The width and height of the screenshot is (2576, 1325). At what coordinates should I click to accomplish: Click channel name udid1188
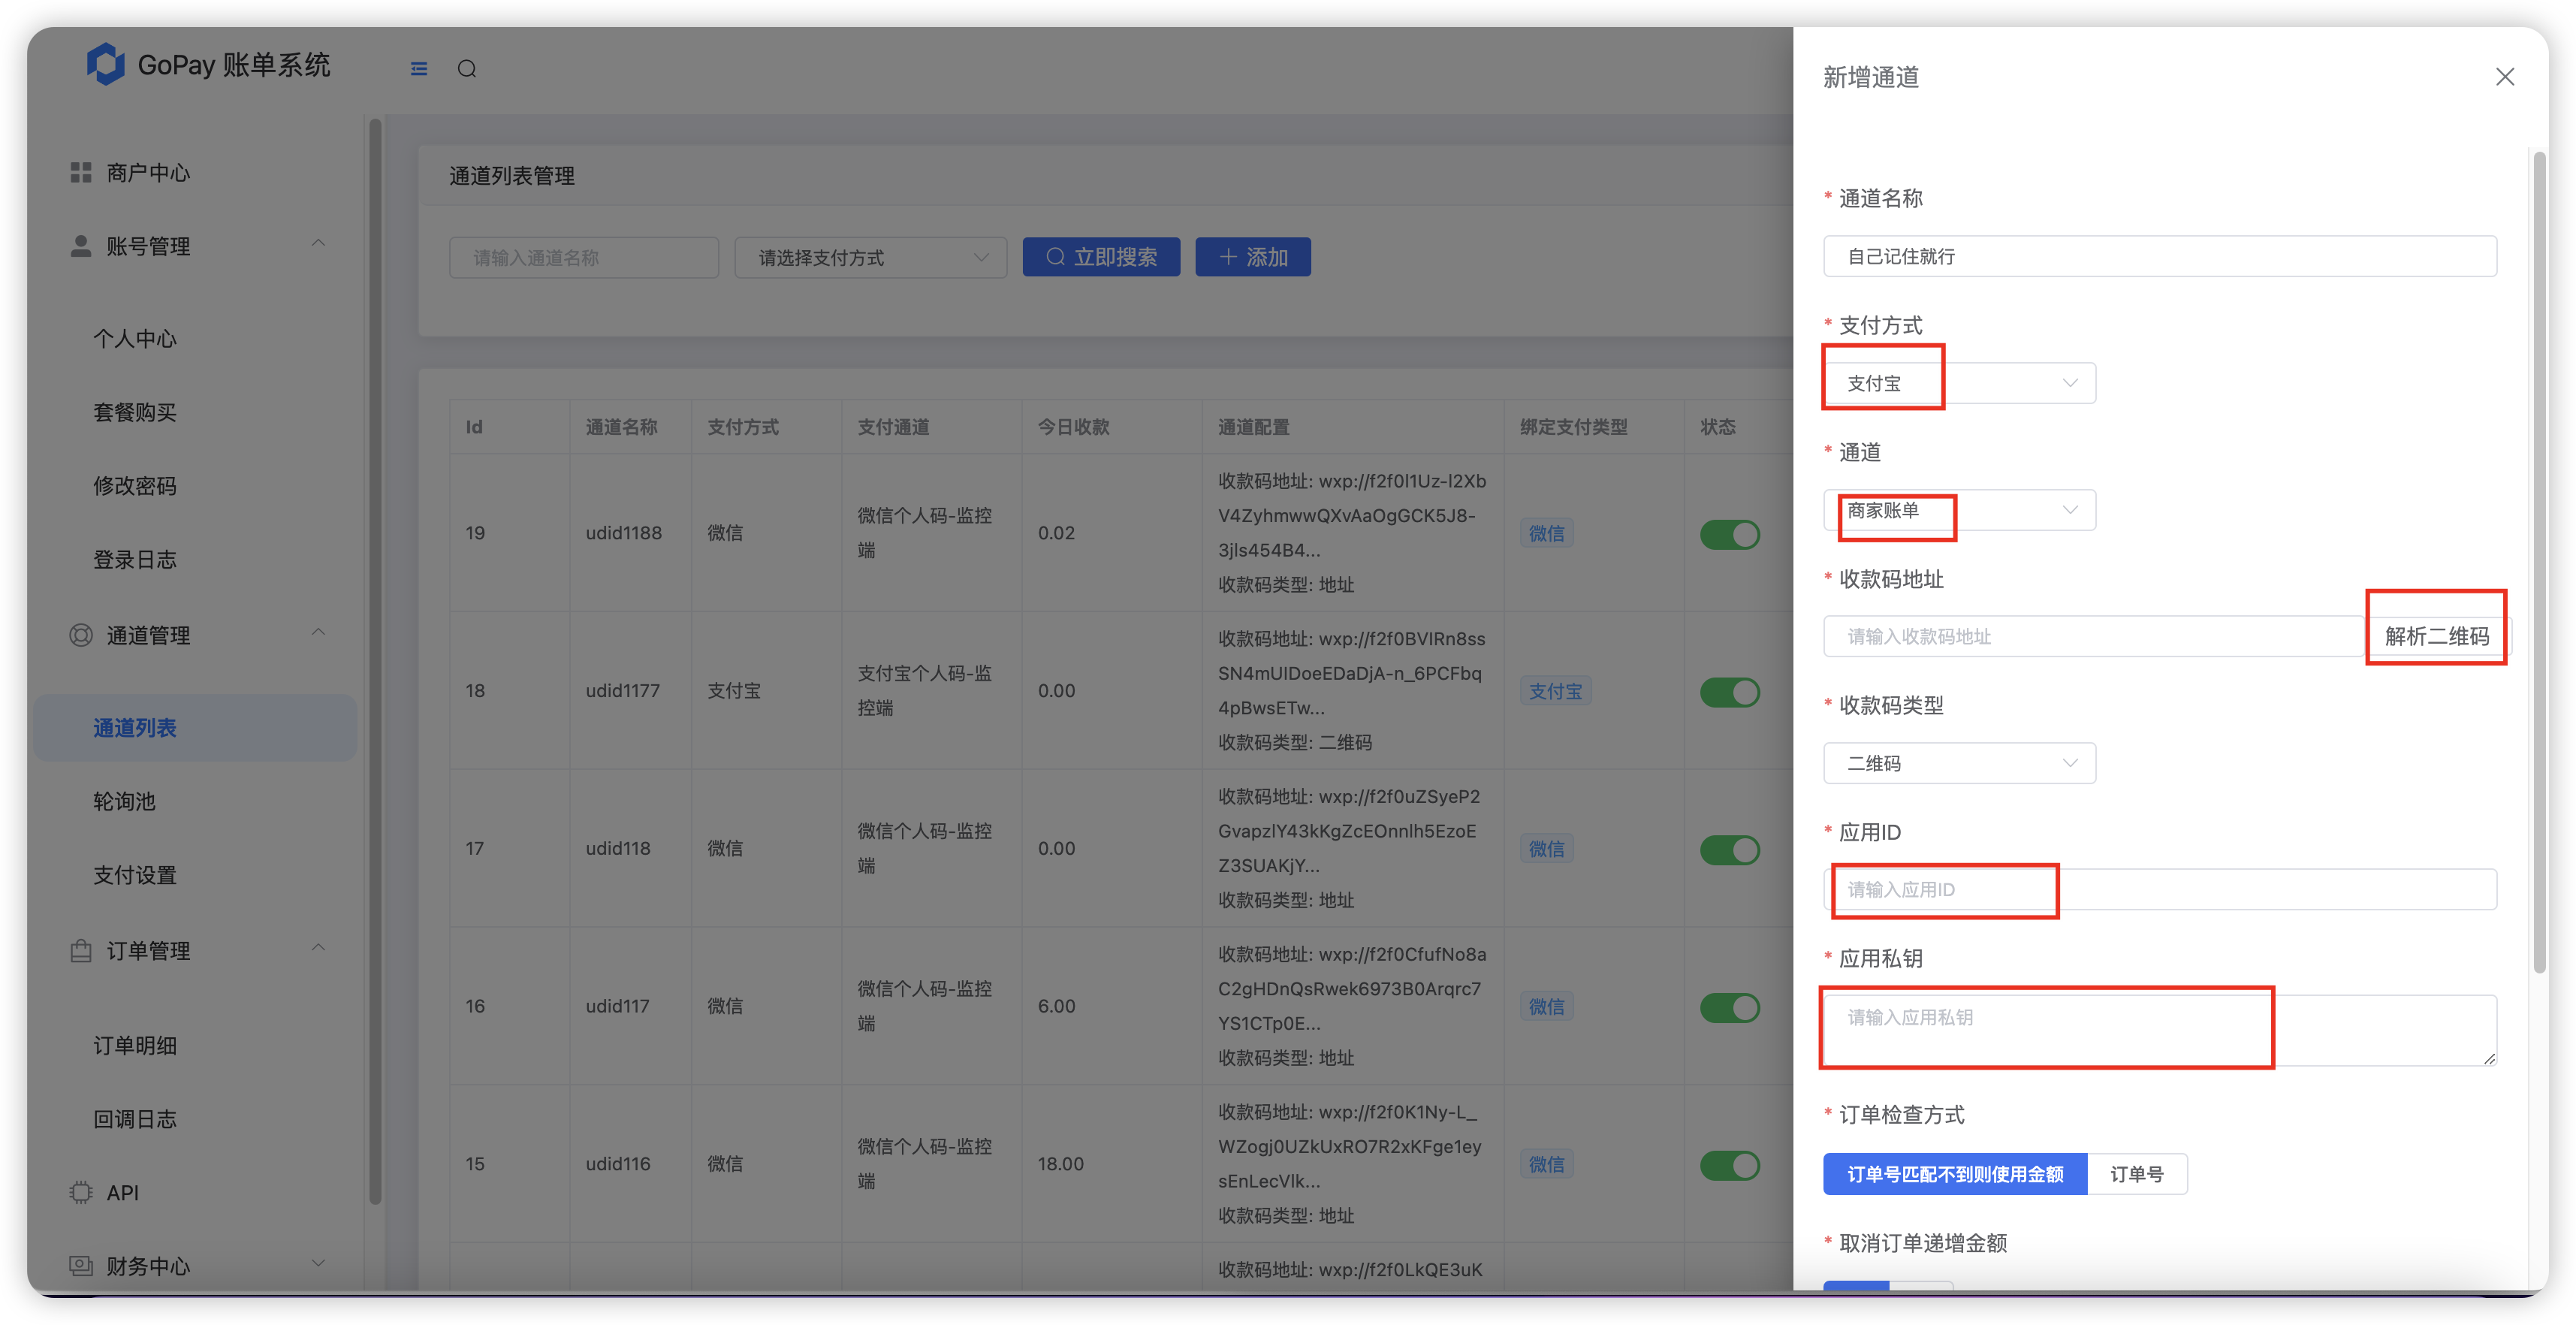pyautogui.click(x=623, y=533)
